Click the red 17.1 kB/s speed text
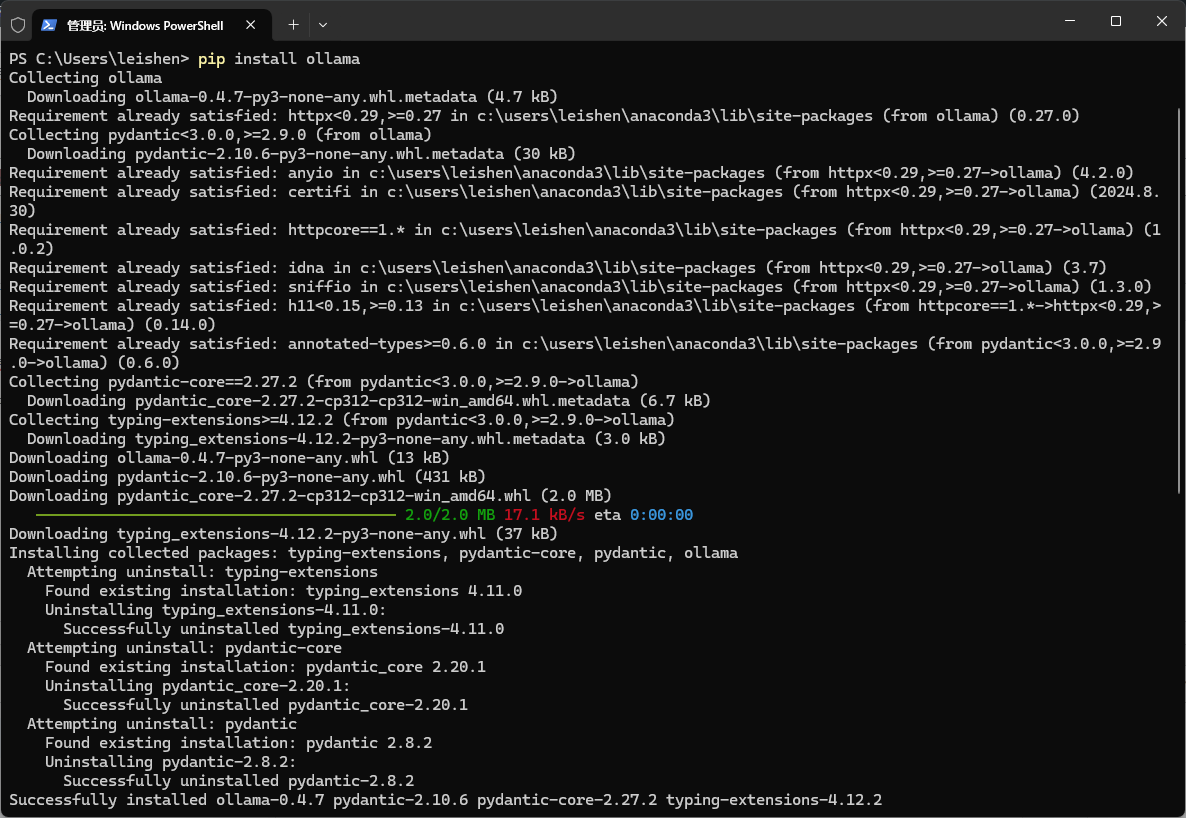This screenshot has width=1186, height=818. pos(544,515)
